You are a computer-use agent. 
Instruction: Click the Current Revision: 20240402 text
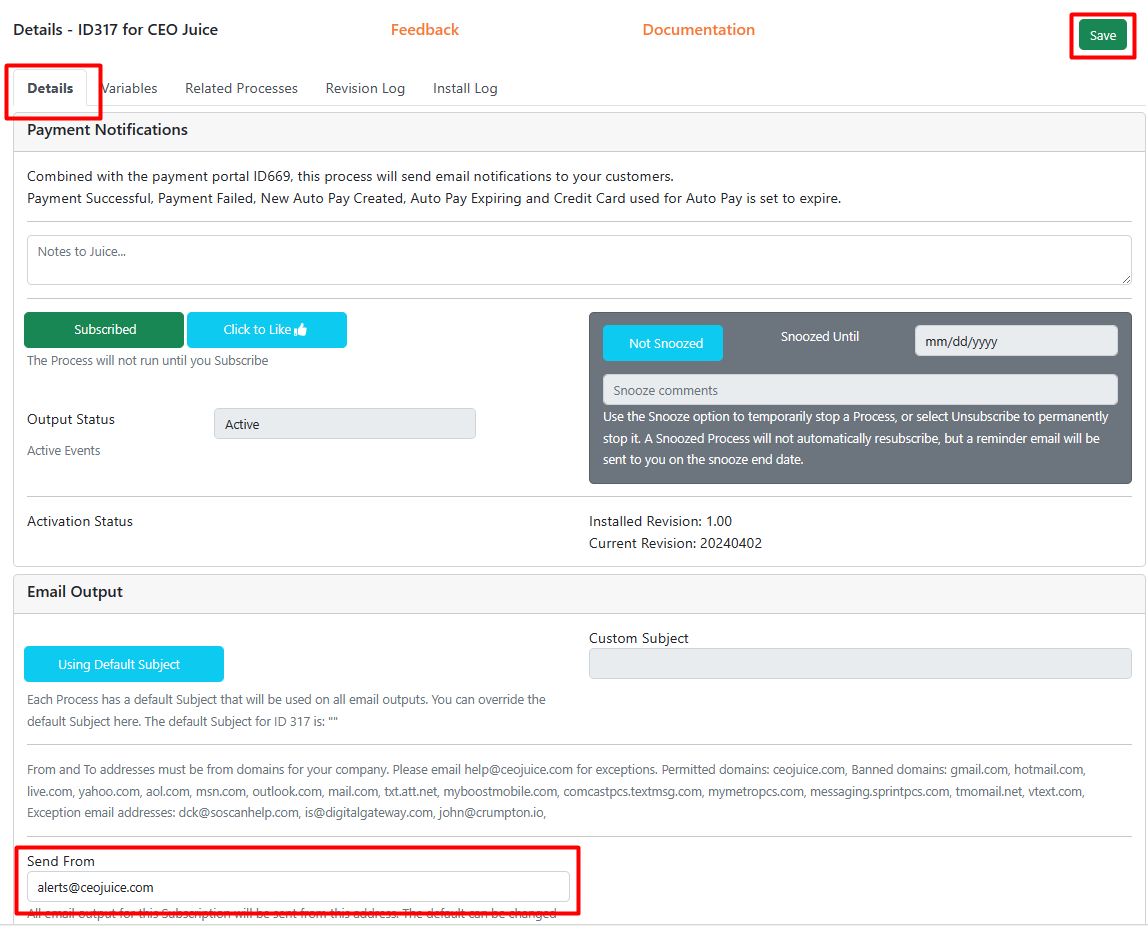coord(675,543)
